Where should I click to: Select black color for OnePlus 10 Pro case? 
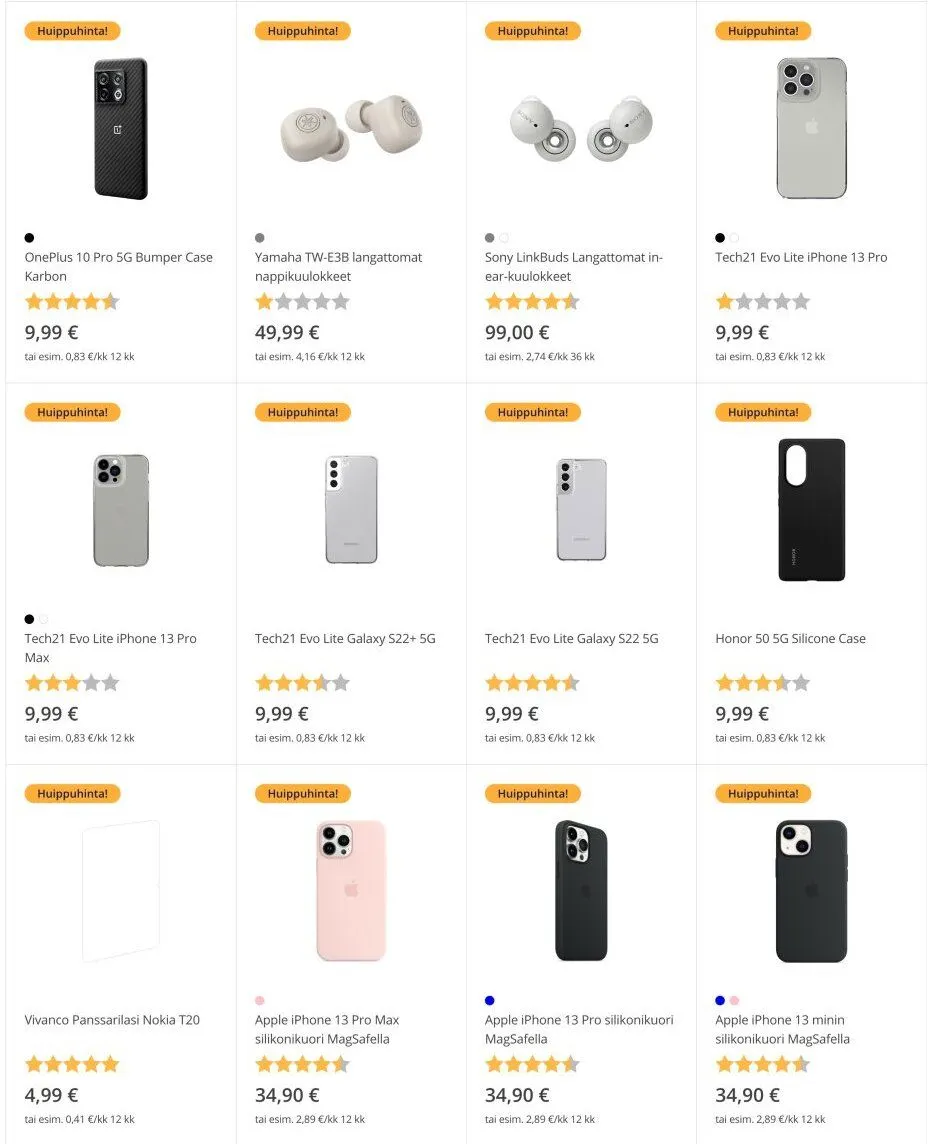point(30,238)
